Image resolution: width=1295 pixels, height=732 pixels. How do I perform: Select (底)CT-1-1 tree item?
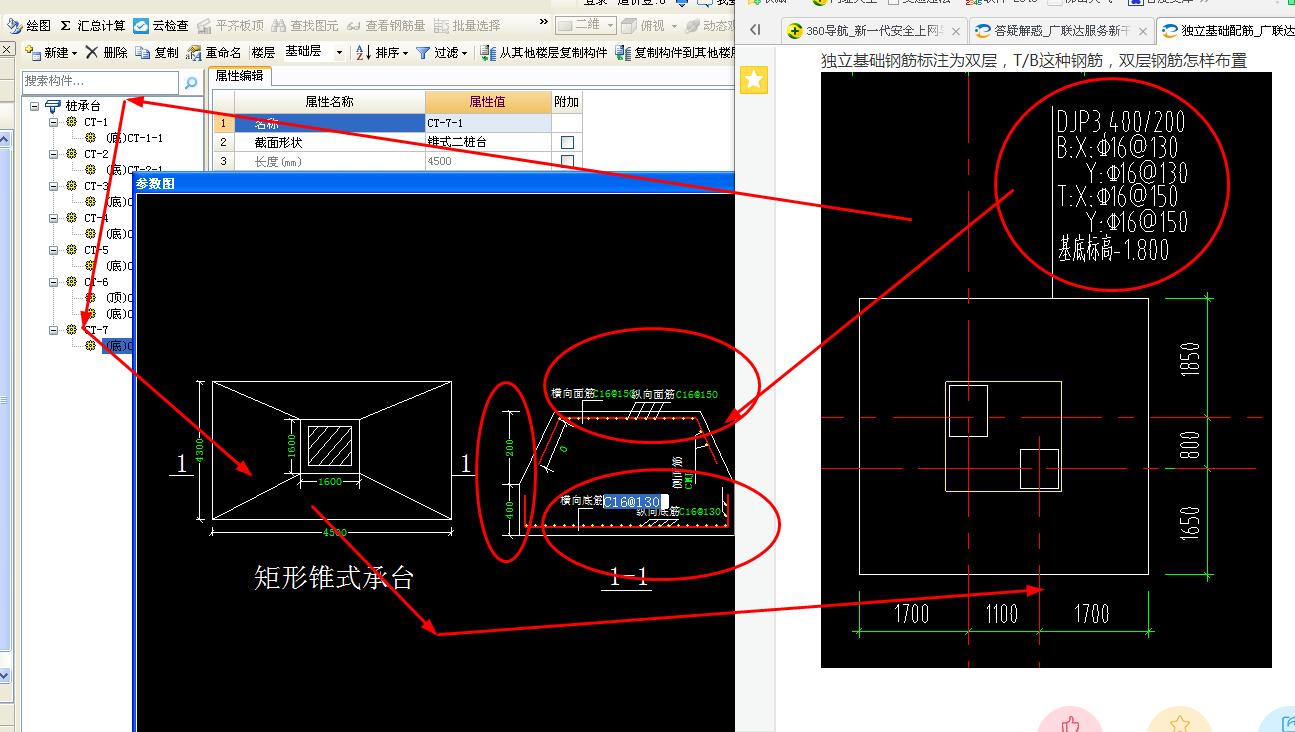click(x=134, y=138)
